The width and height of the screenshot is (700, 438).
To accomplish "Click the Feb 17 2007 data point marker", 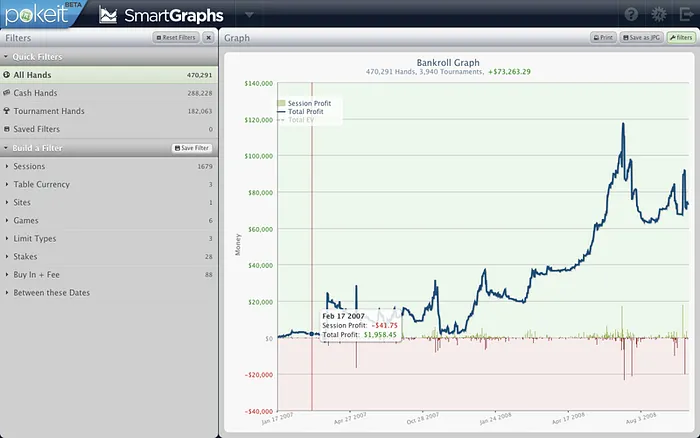I will point(312,334).
